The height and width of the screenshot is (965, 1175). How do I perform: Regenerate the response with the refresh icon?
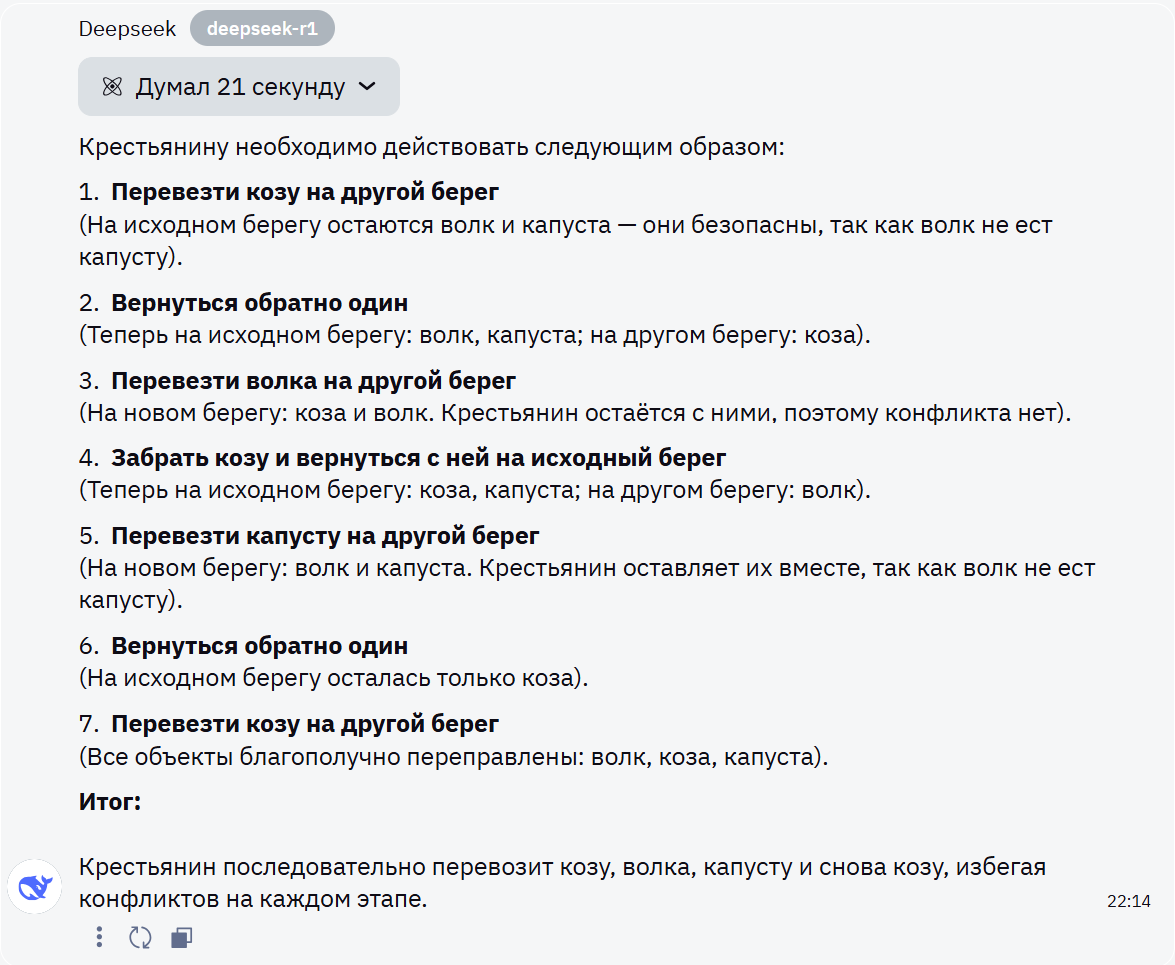(x=140, y=937)
